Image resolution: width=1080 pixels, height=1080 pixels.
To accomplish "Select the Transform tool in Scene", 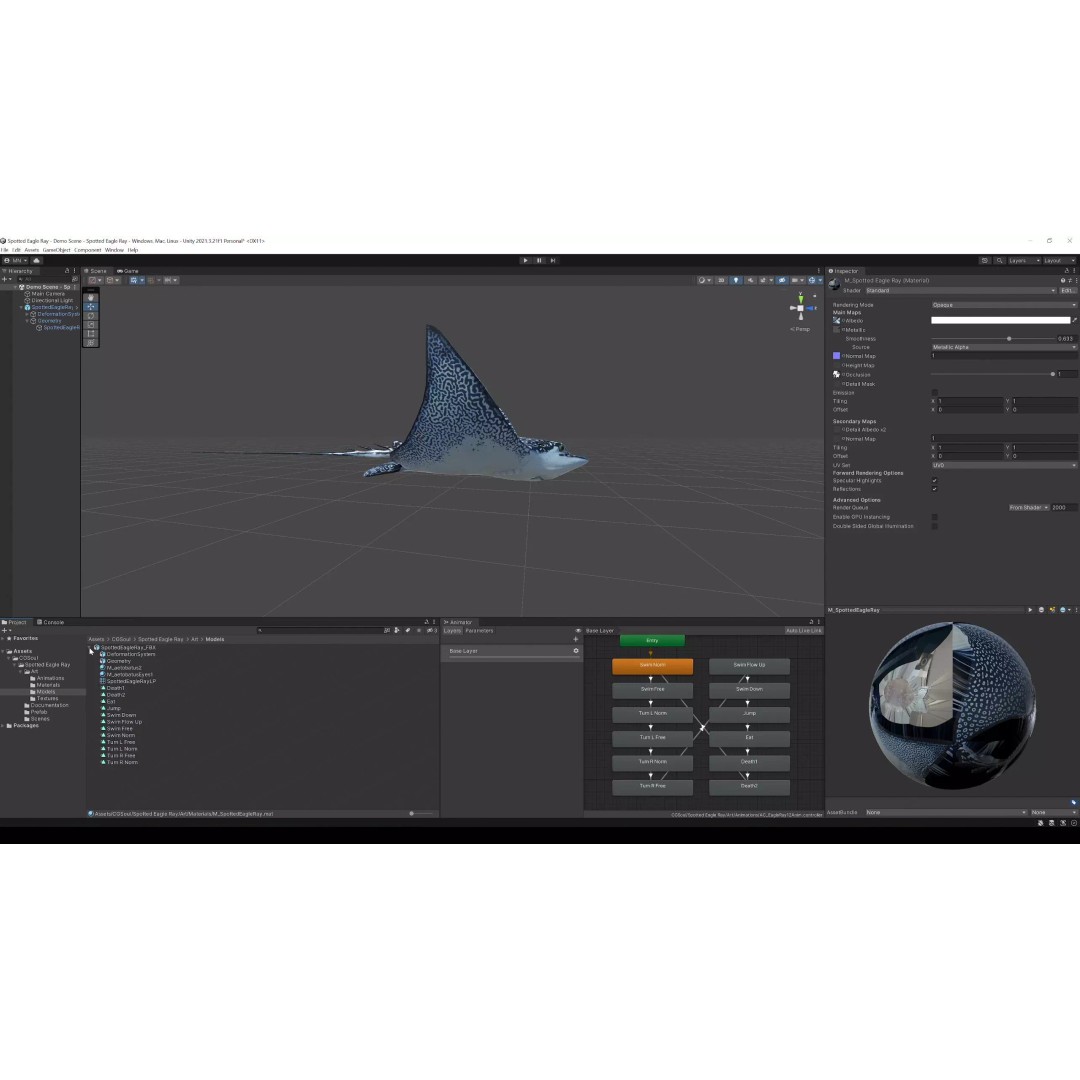I will click(91, 342).
